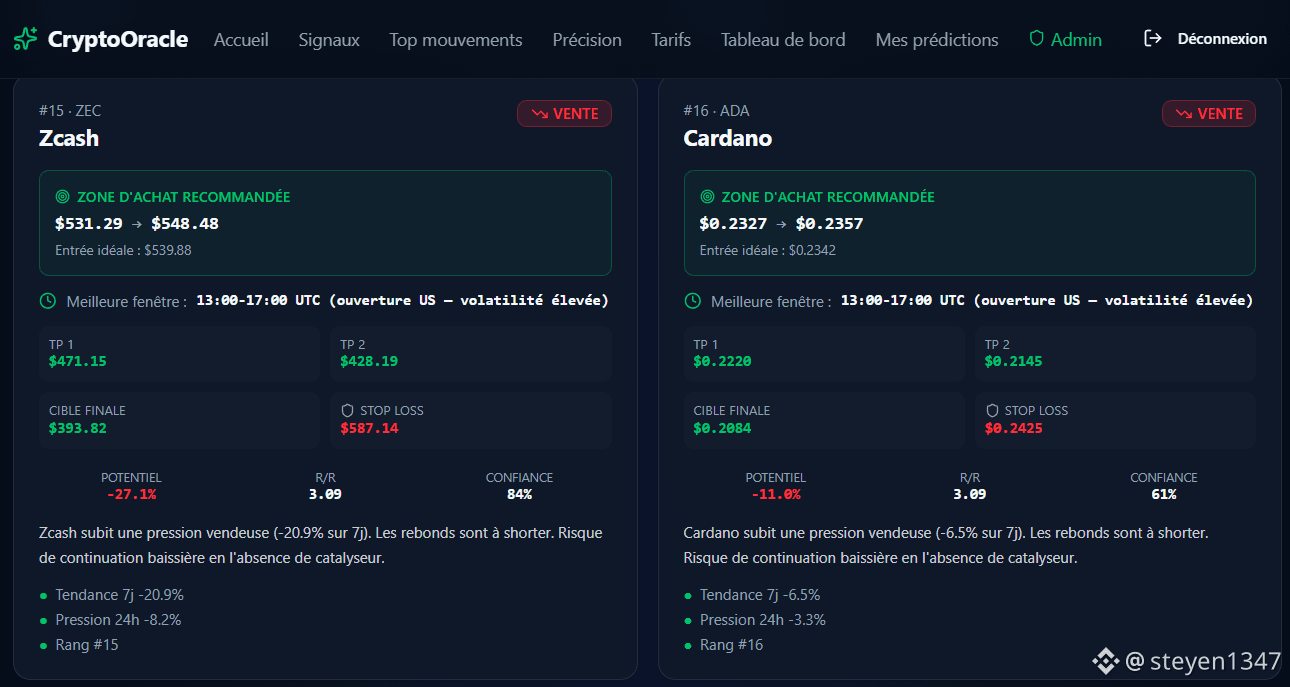
Task: Click the CryptoOracle sparkle logo icon
Action: click(25, 39)
